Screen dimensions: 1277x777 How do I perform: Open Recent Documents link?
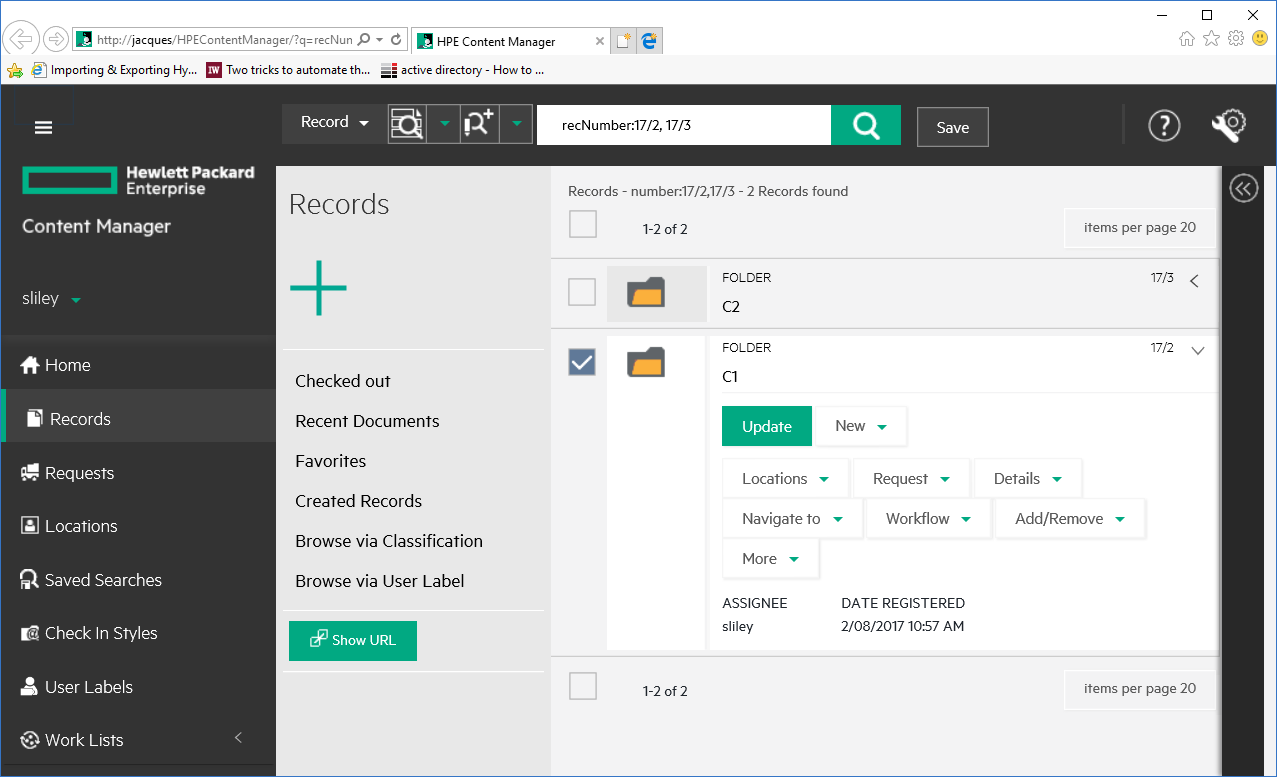[367, 421]
